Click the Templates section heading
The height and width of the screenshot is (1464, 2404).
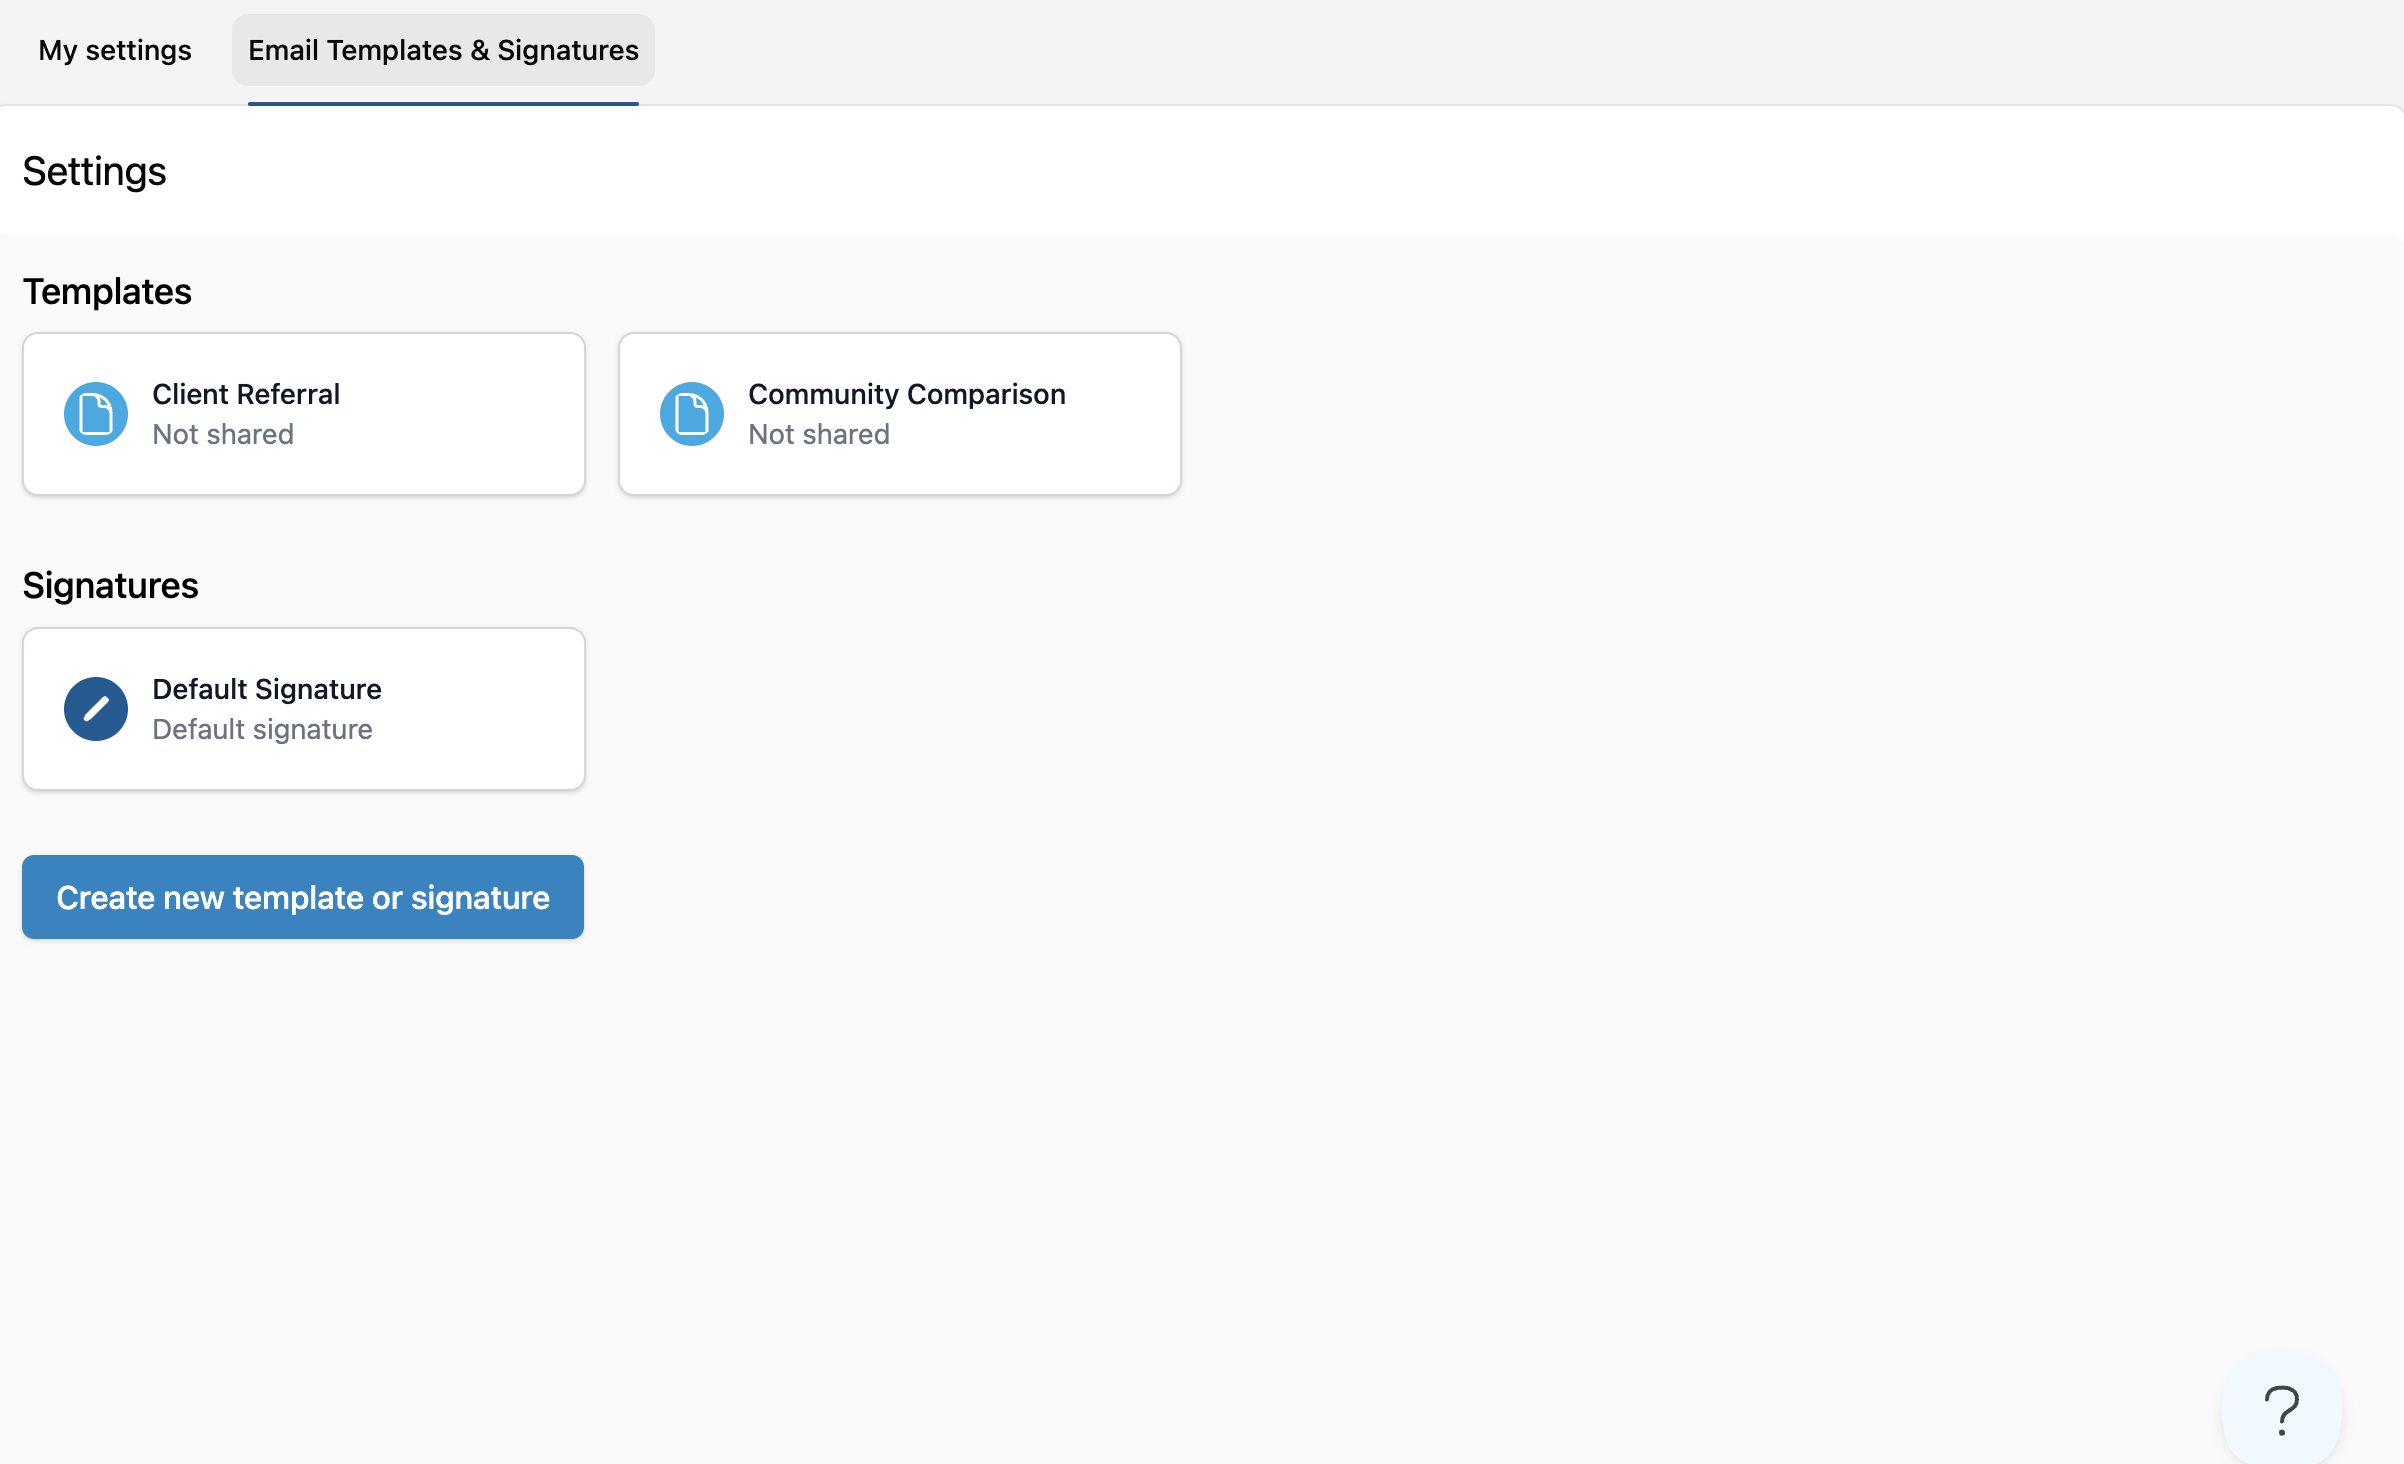107,291
